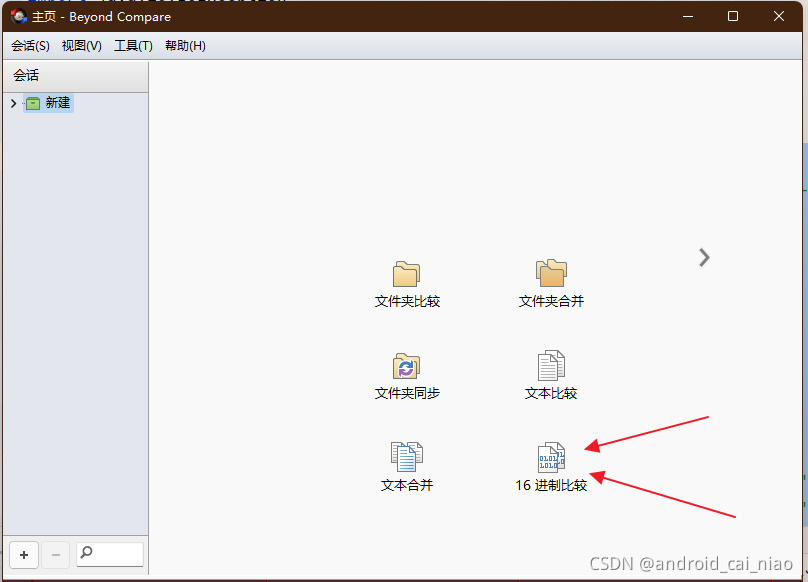Start 16 进制比较 hex compare session
The height and width of the screenshot is (582, 808).
551,468
